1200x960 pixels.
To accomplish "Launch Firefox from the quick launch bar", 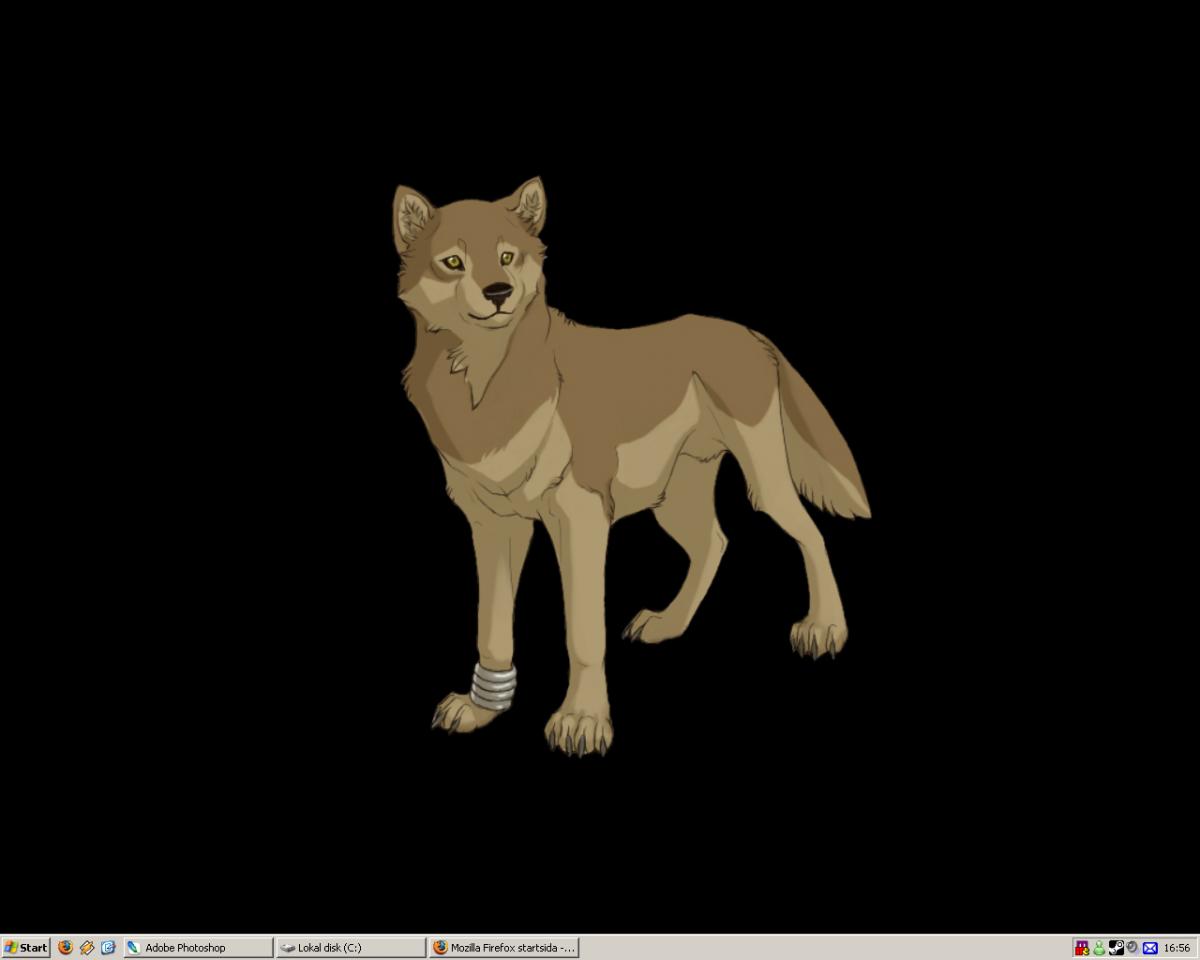I will click(66, 947).
